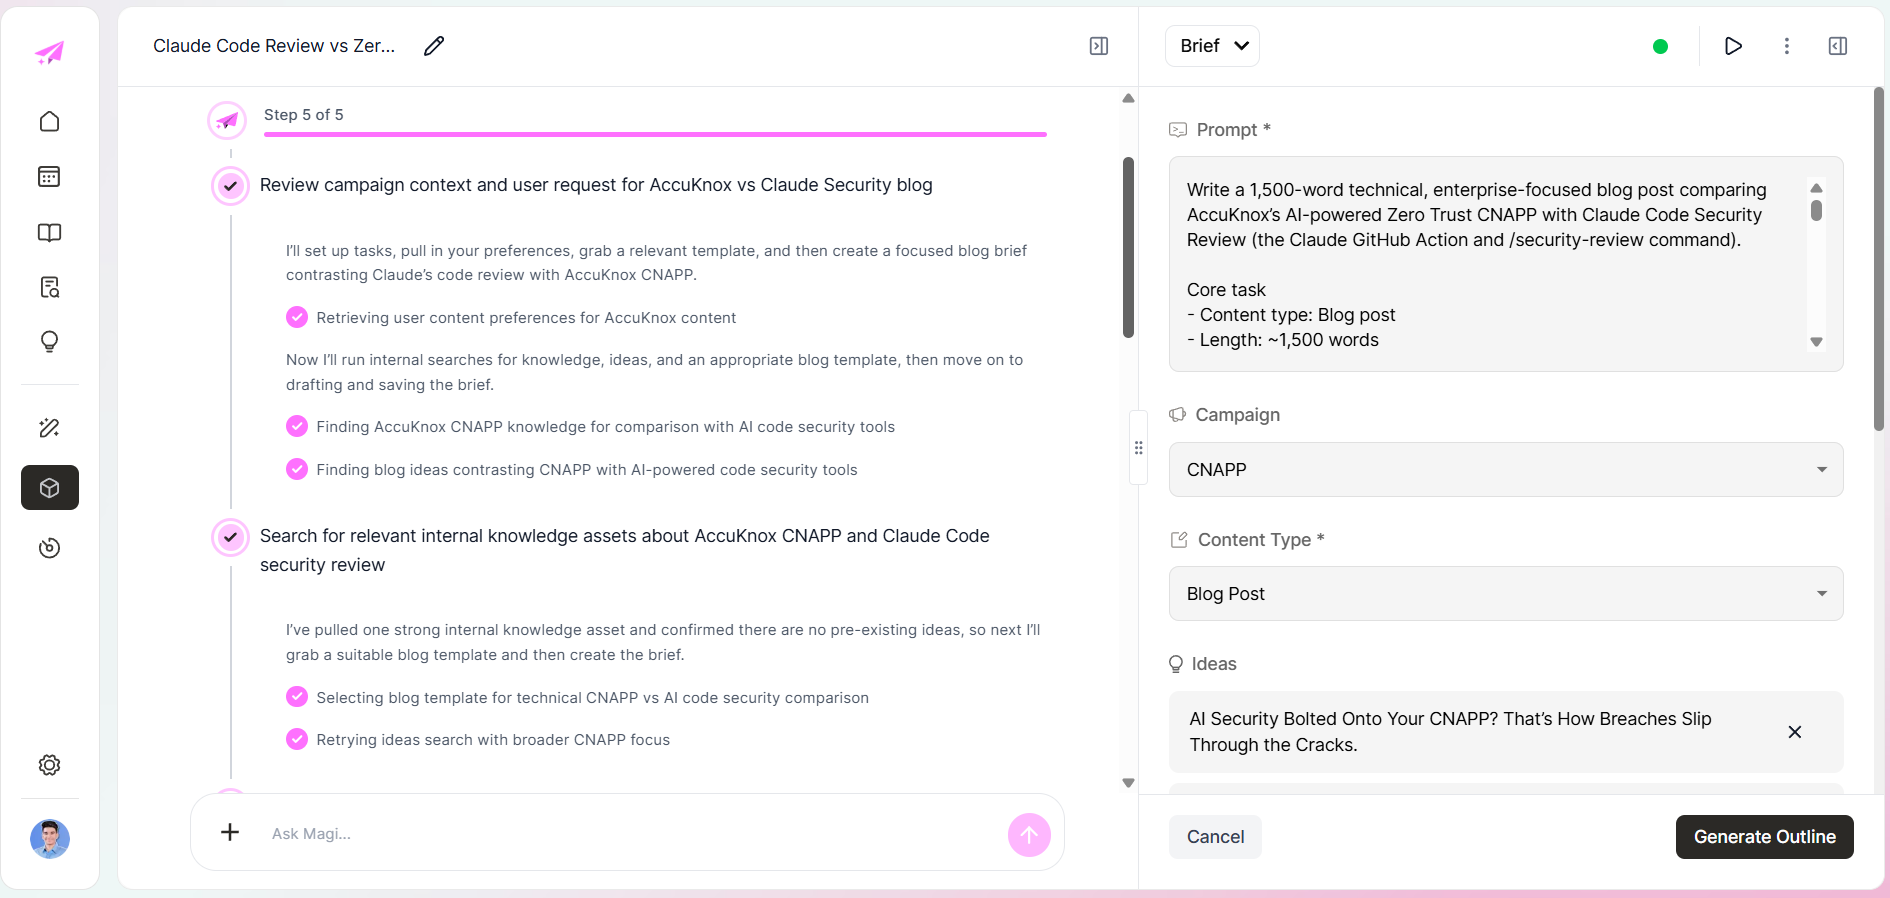This screenshot has width=1890, height=898.
Task: Click the 'Claude Code Review vs Zer...' title
Action: [x=274, y=46]
